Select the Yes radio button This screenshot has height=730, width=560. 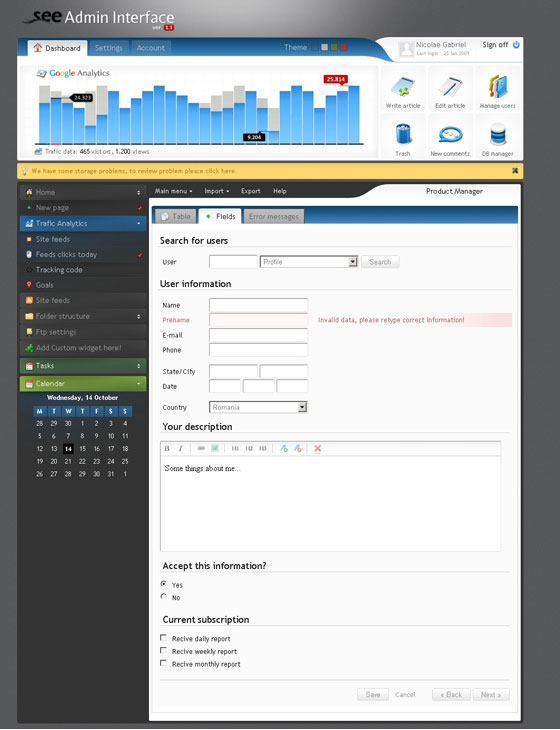(163, 583)
